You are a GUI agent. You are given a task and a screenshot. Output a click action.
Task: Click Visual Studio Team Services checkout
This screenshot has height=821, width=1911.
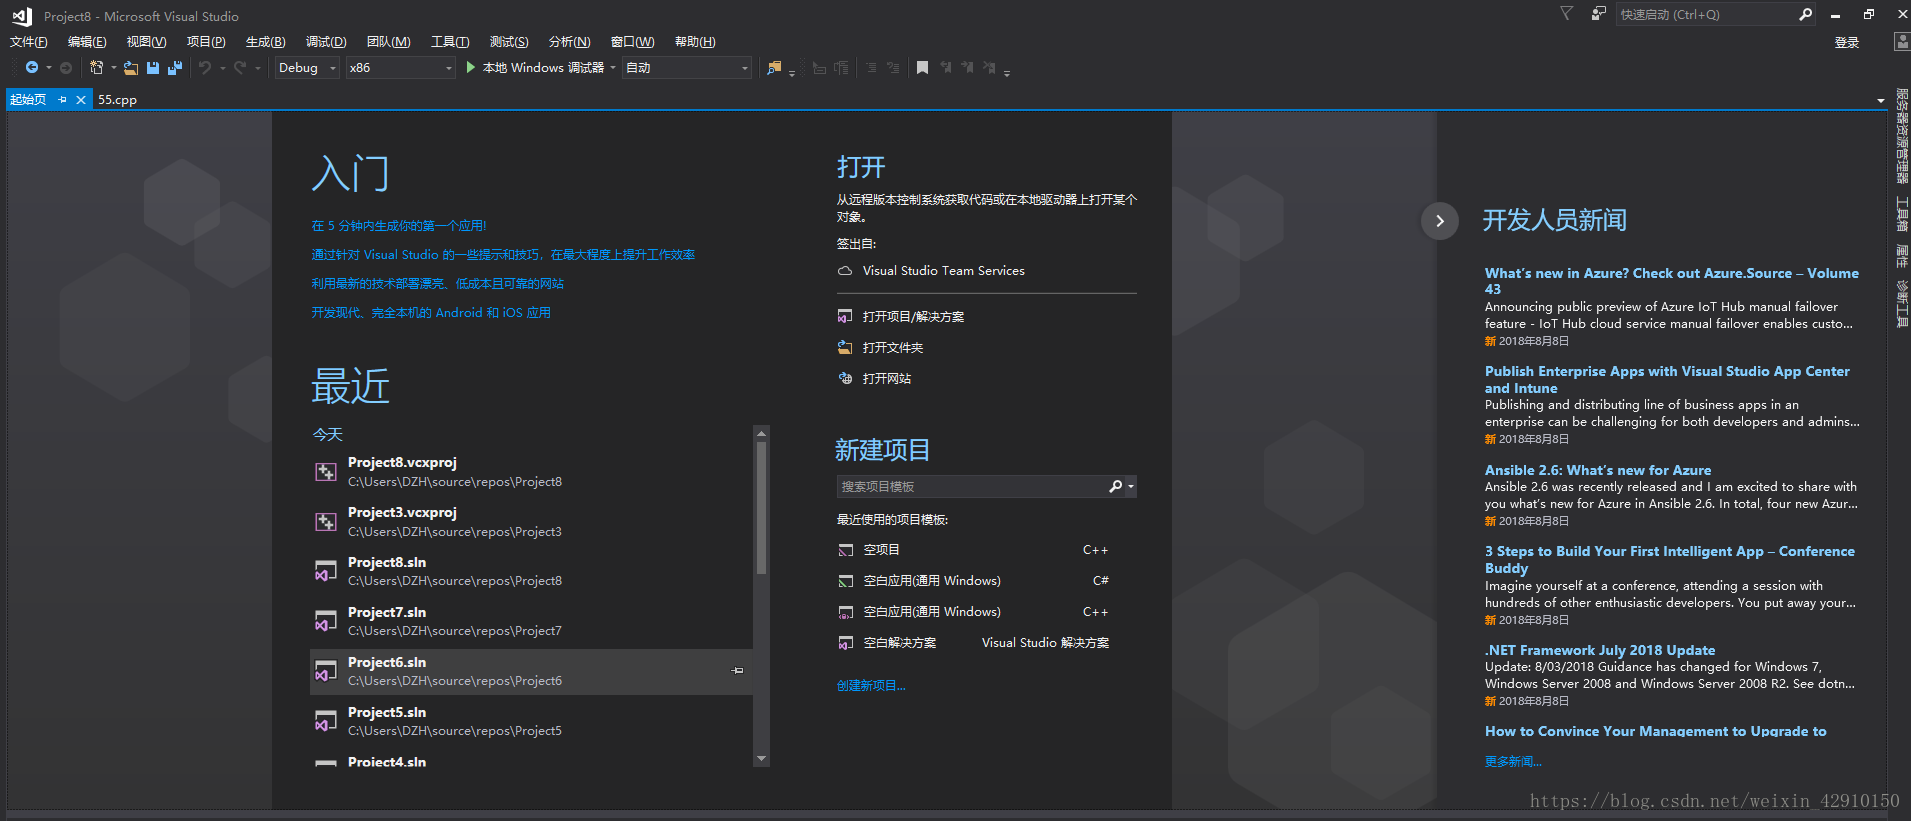(x=943, y=271)
